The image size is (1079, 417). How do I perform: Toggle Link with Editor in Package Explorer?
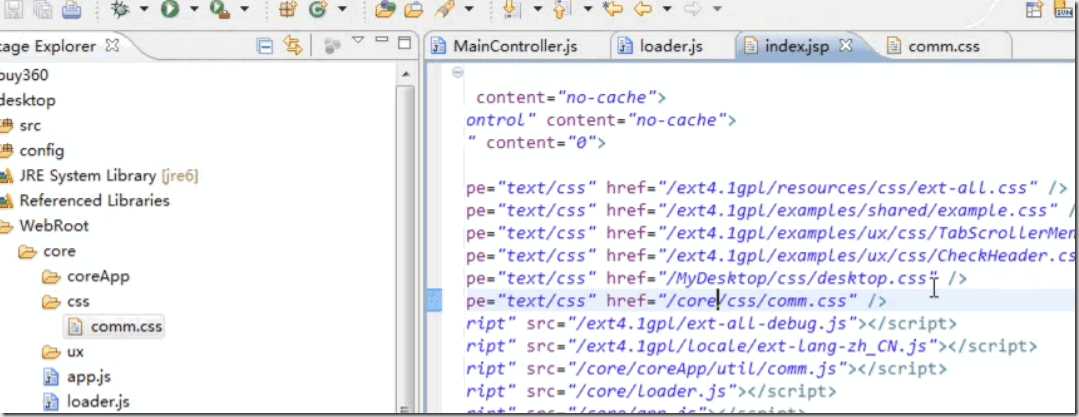coord(294,46)
